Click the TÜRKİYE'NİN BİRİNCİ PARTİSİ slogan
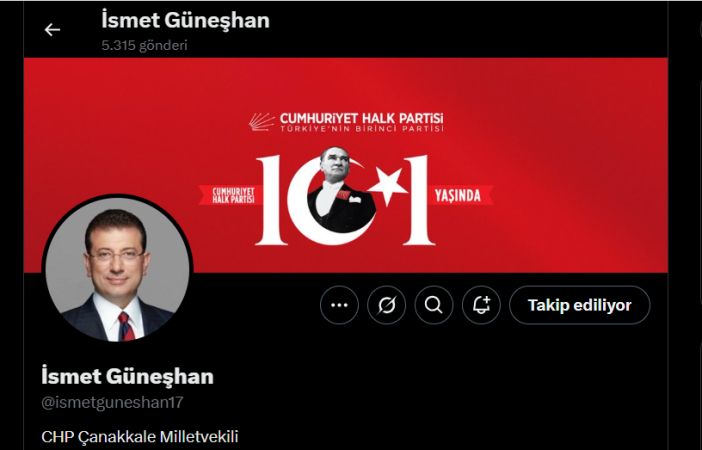 [x=362, y=129]
